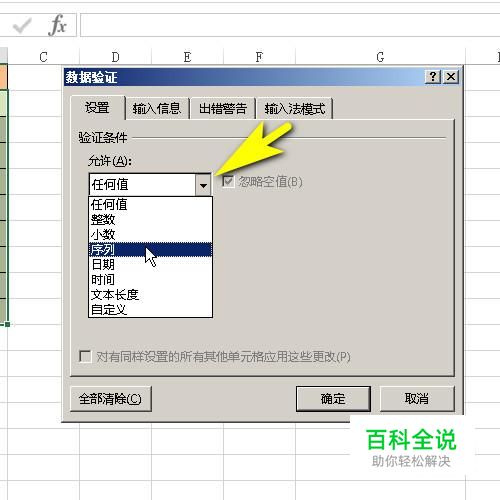Click the 全部清除(C) button
Viewport: 500px width, 500px height.
pyautogui.click(x=111, y=399)
